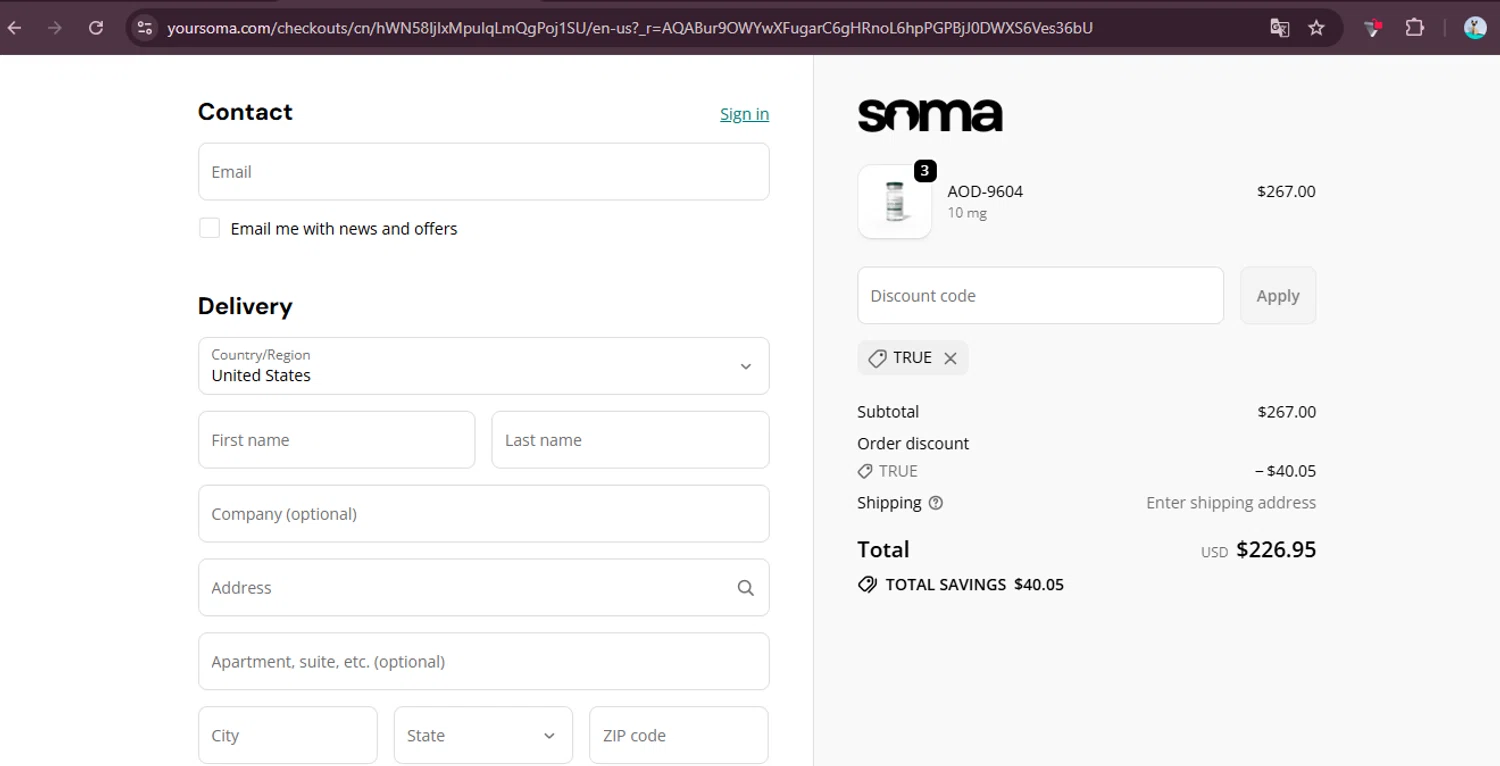The width and height of the screenshot is (1500, 766).
Task: Go back with the browser back arrow
Action: point(14,27)
